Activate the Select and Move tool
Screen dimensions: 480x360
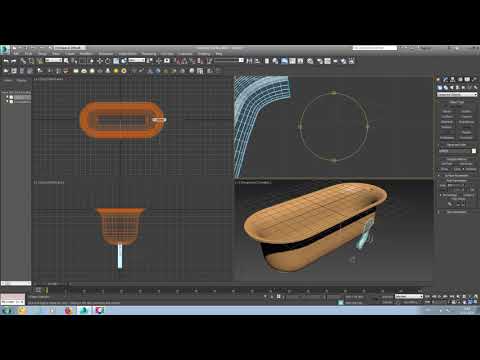coord(100,61)
